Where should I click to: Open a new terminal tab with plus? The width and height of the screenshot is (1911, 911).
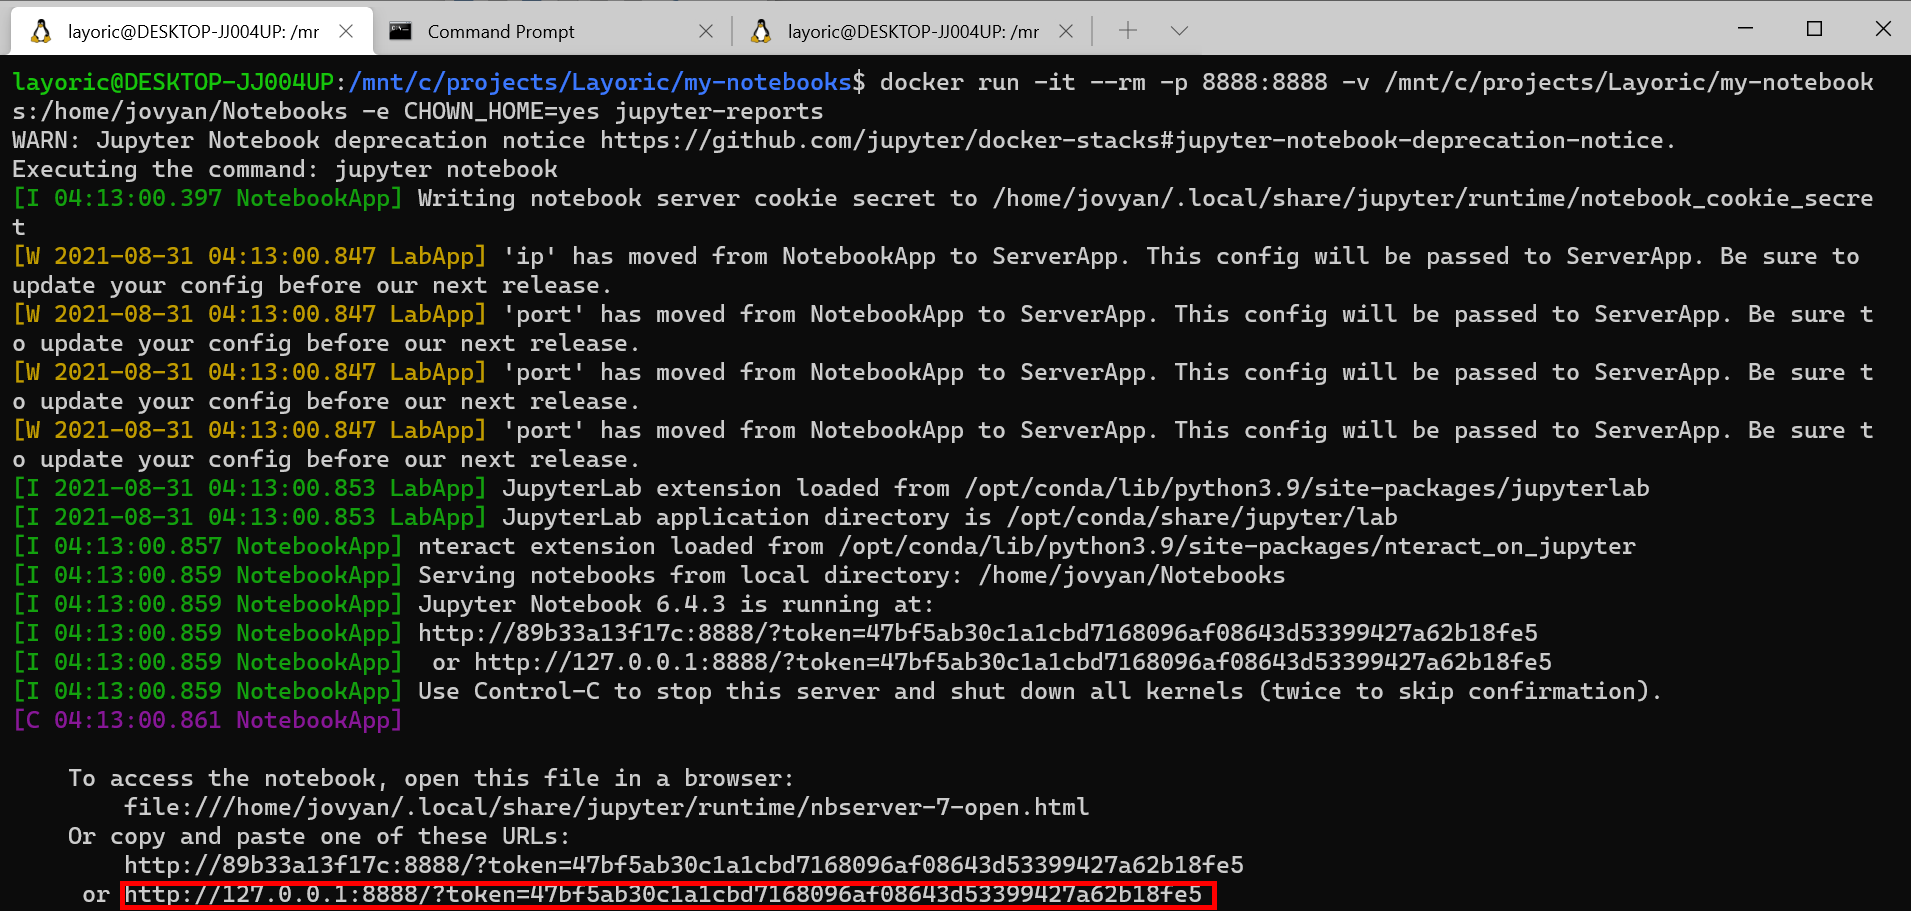click(1128, 31)
